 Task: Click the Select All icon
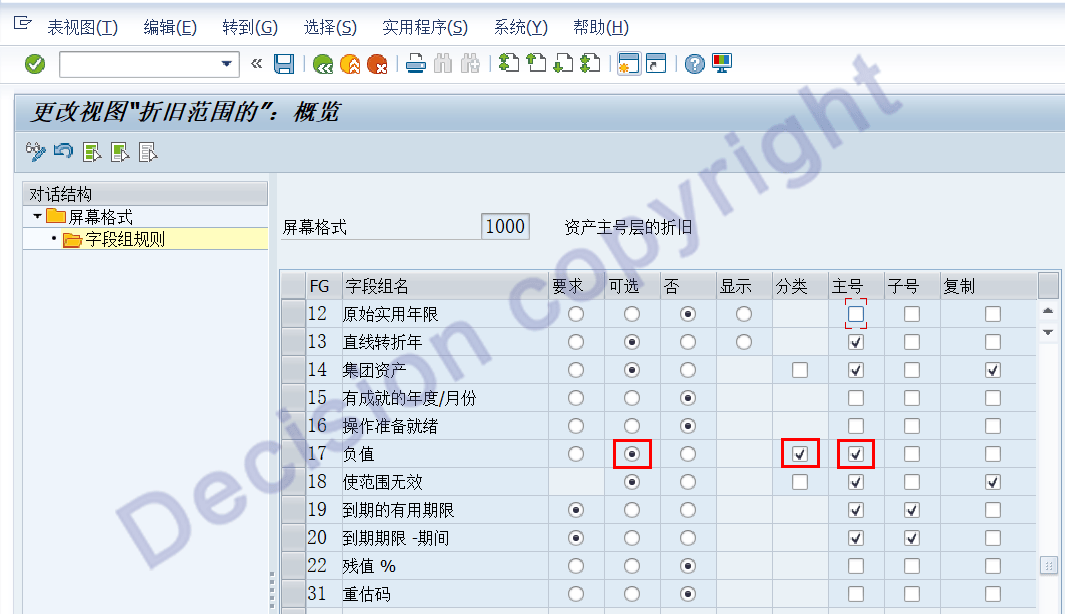pos(92,152)
